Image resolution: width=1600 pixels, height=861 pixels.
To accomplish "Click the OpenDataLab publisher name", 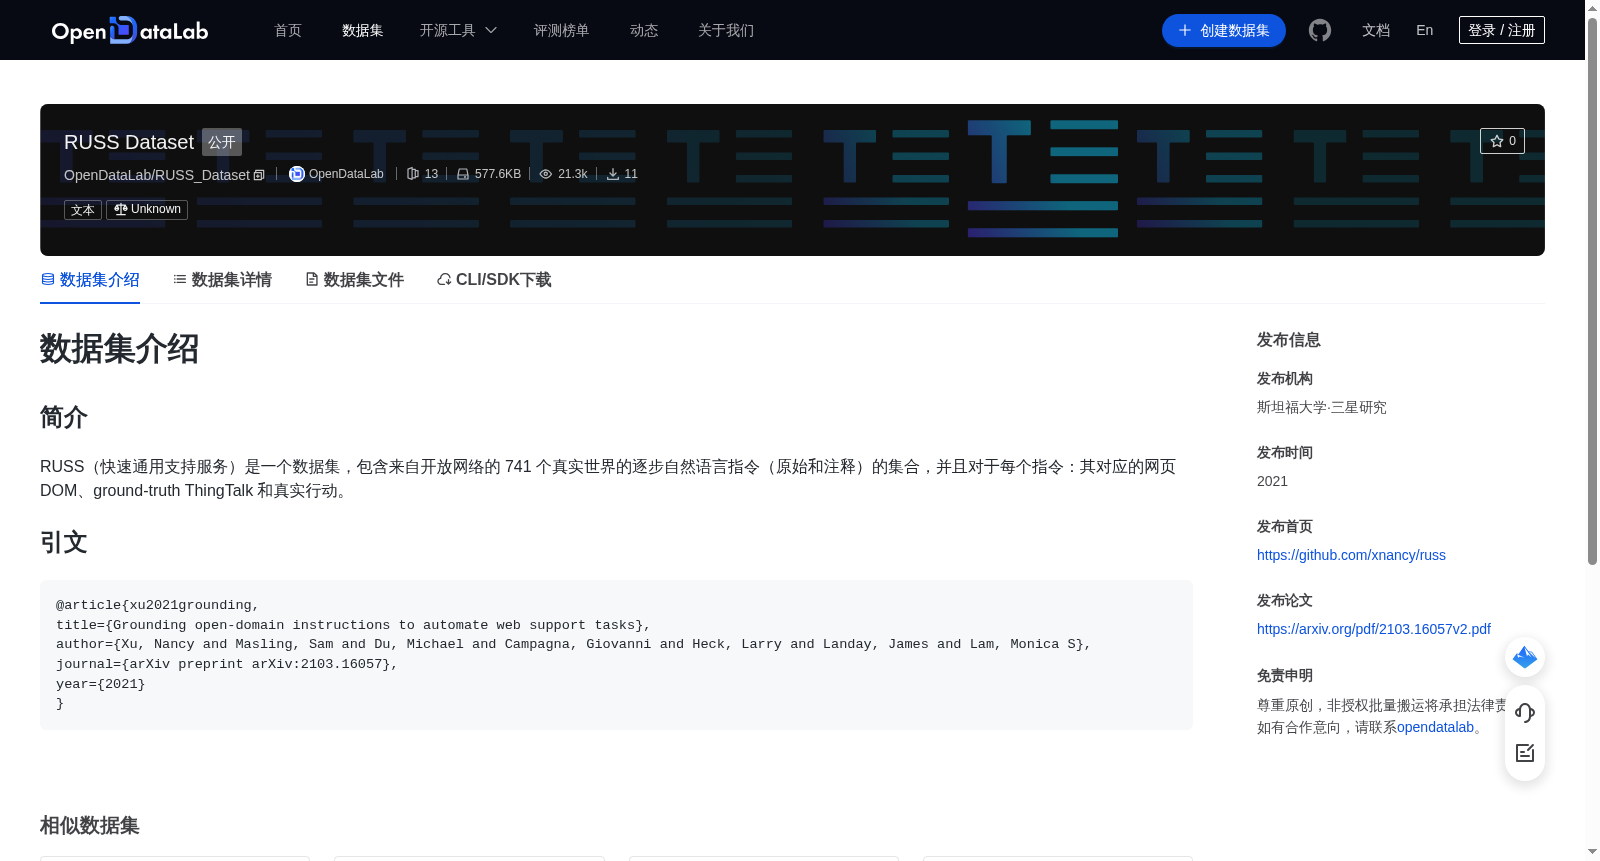I will click(x=346, y=174).
